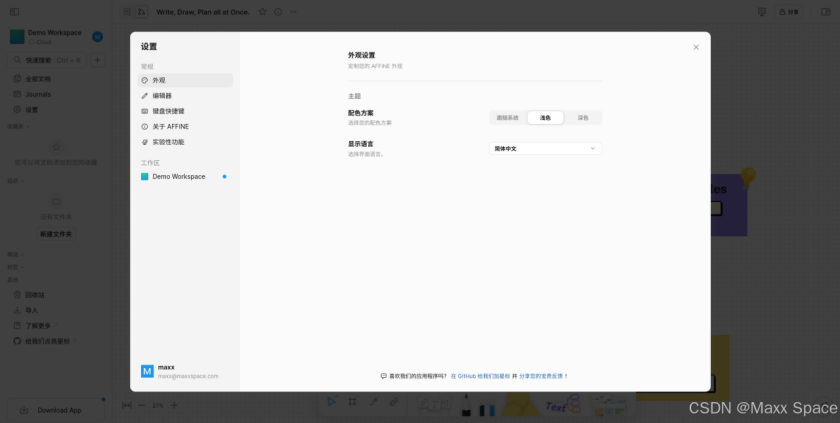Collapse the 收藏夹 section
Viewport: 840px width, 423px height.
pyautogui.click(x=18, y=127)
